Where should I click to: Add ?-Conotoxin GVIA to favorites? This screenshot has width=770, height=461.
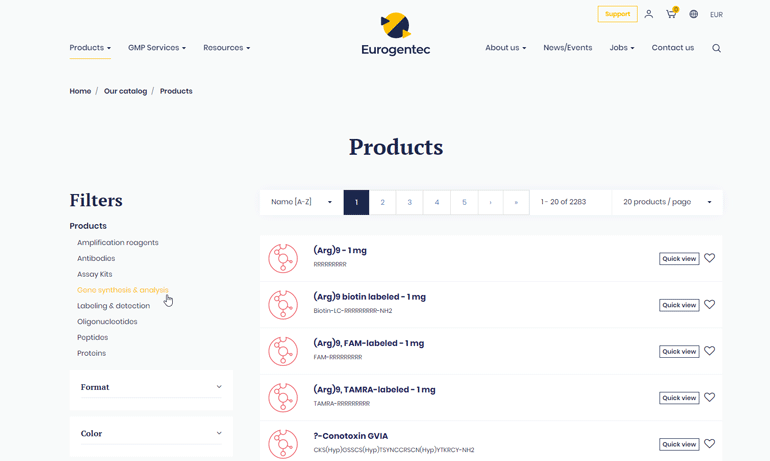[709, 444]
